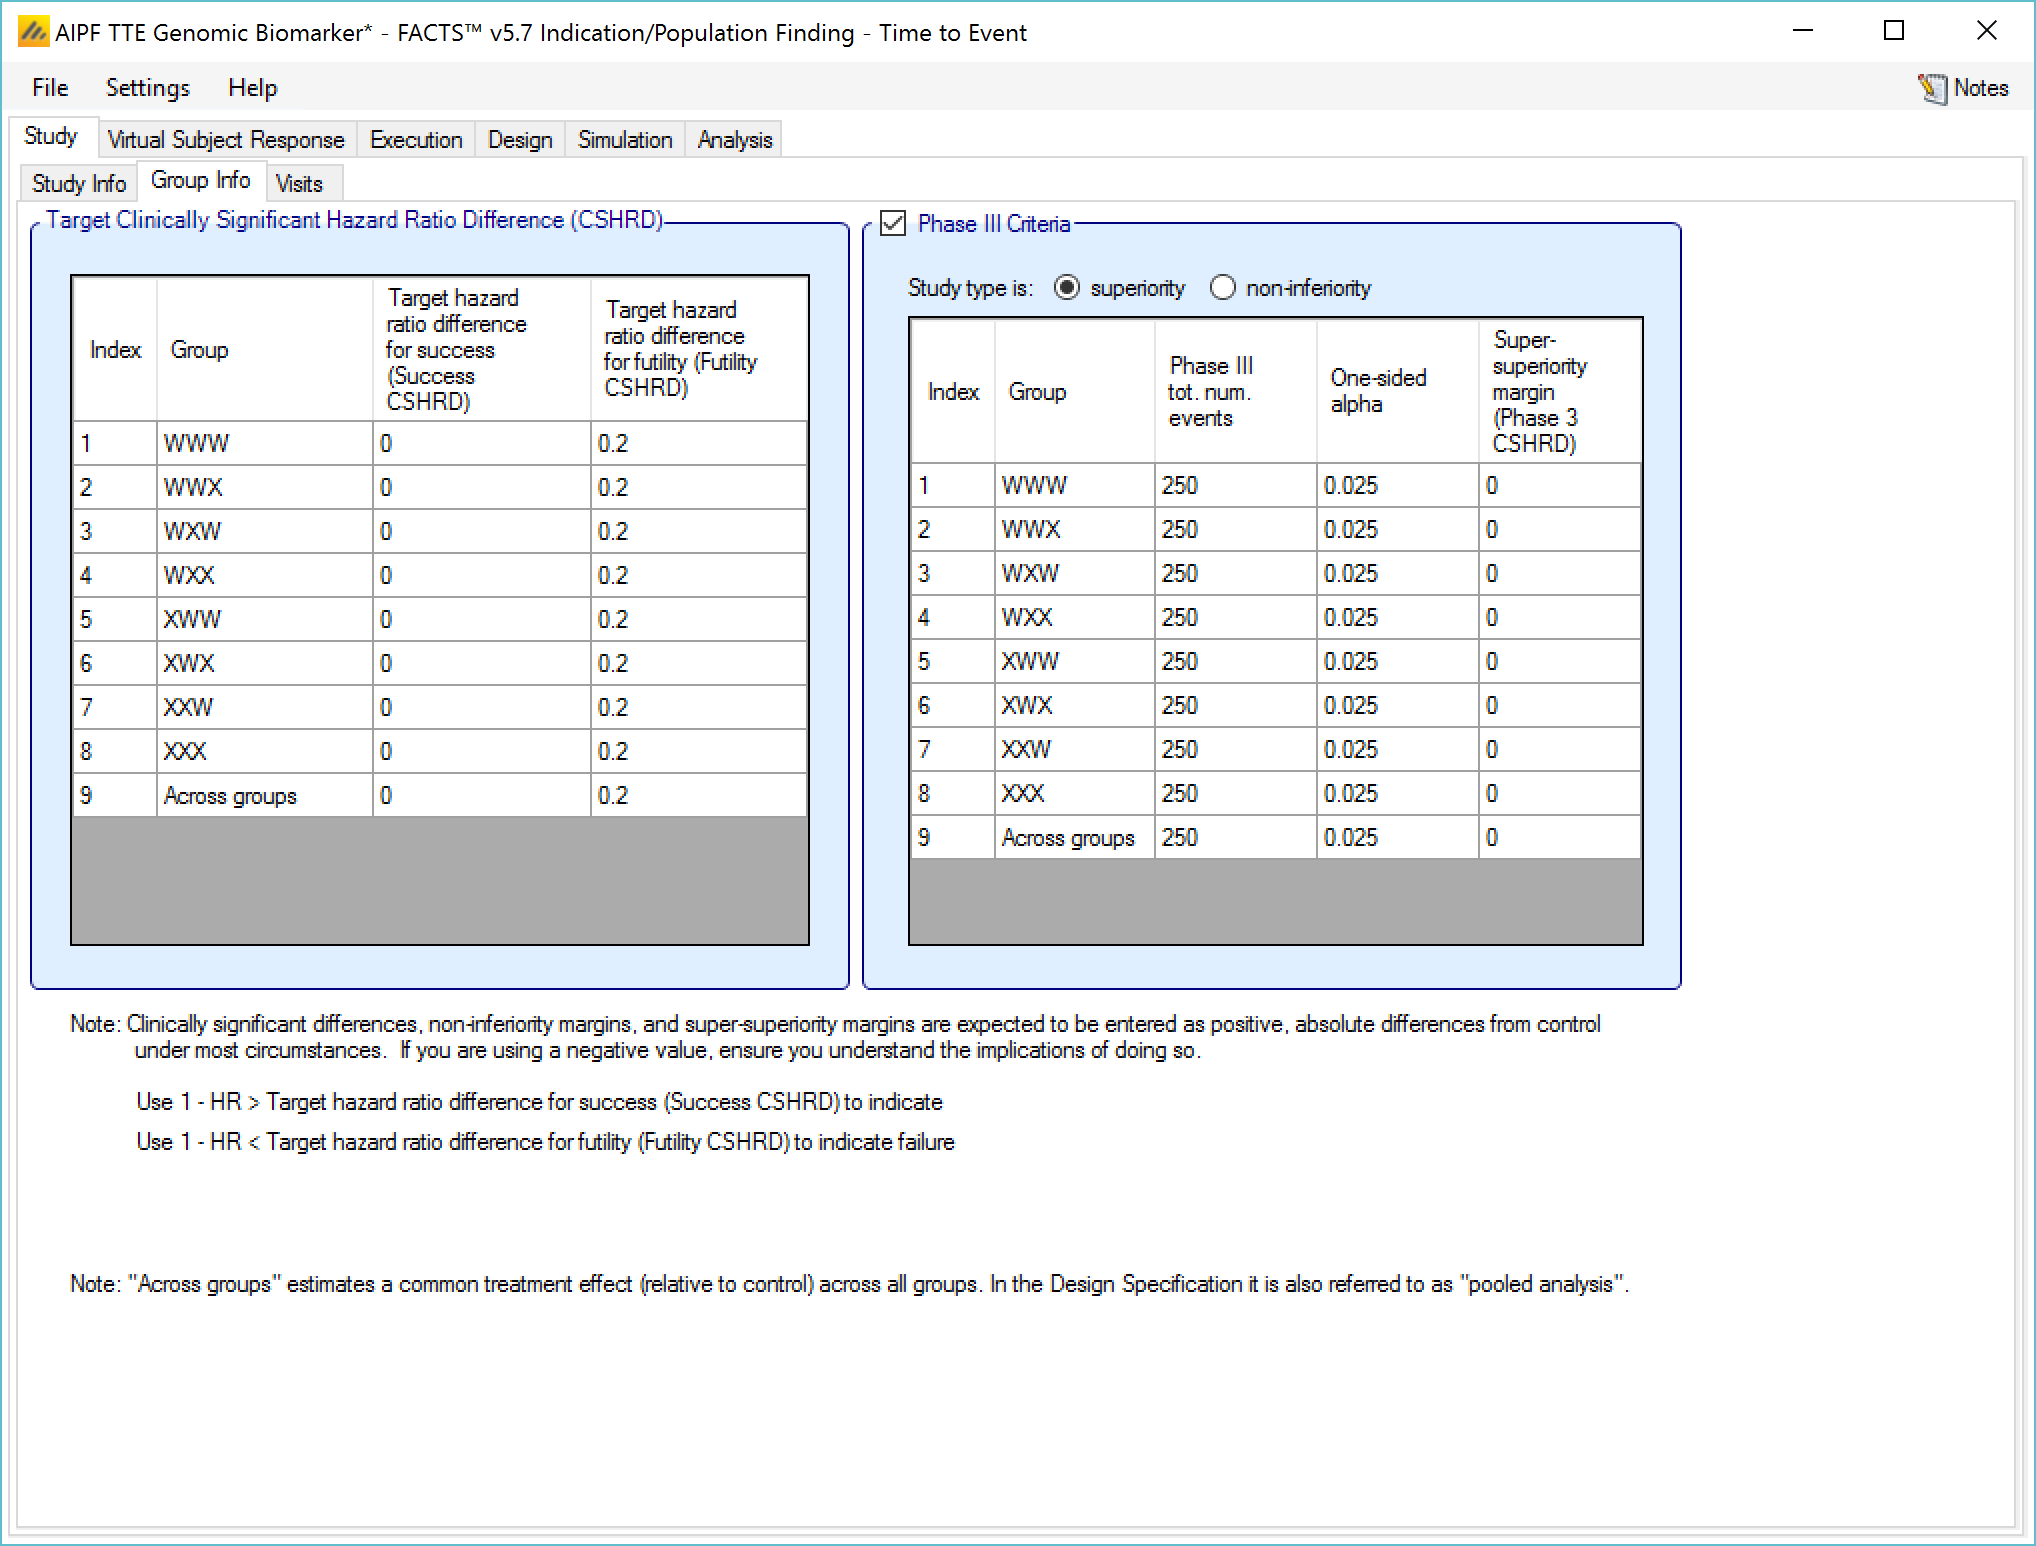
Task: Open the File menu
Action: point(50,88)
